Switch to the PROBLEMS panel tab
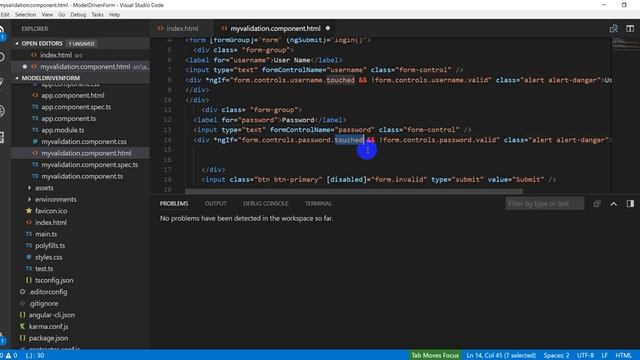Viewport: 640px width, 360px height. pyautogui.click(x=174, y=203)
